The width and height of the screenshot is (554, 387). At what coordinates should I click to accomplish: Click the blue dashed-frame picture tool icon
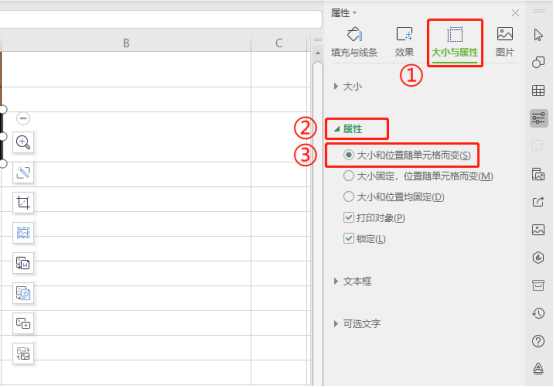coord(23,233)
